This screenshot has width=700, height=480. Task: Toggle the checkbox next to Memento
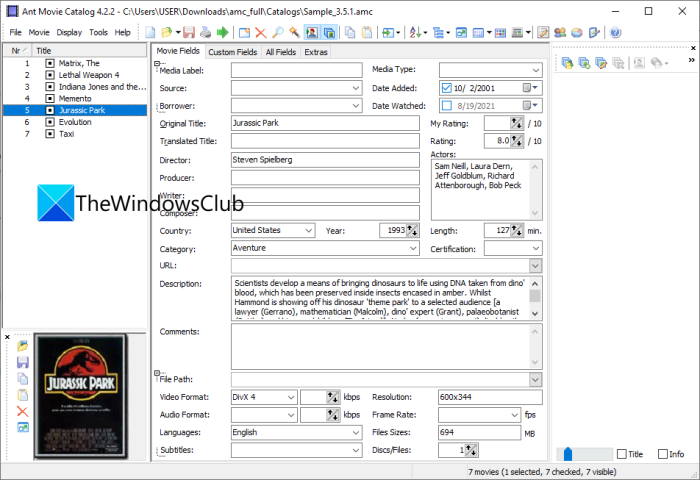(50, 98)
